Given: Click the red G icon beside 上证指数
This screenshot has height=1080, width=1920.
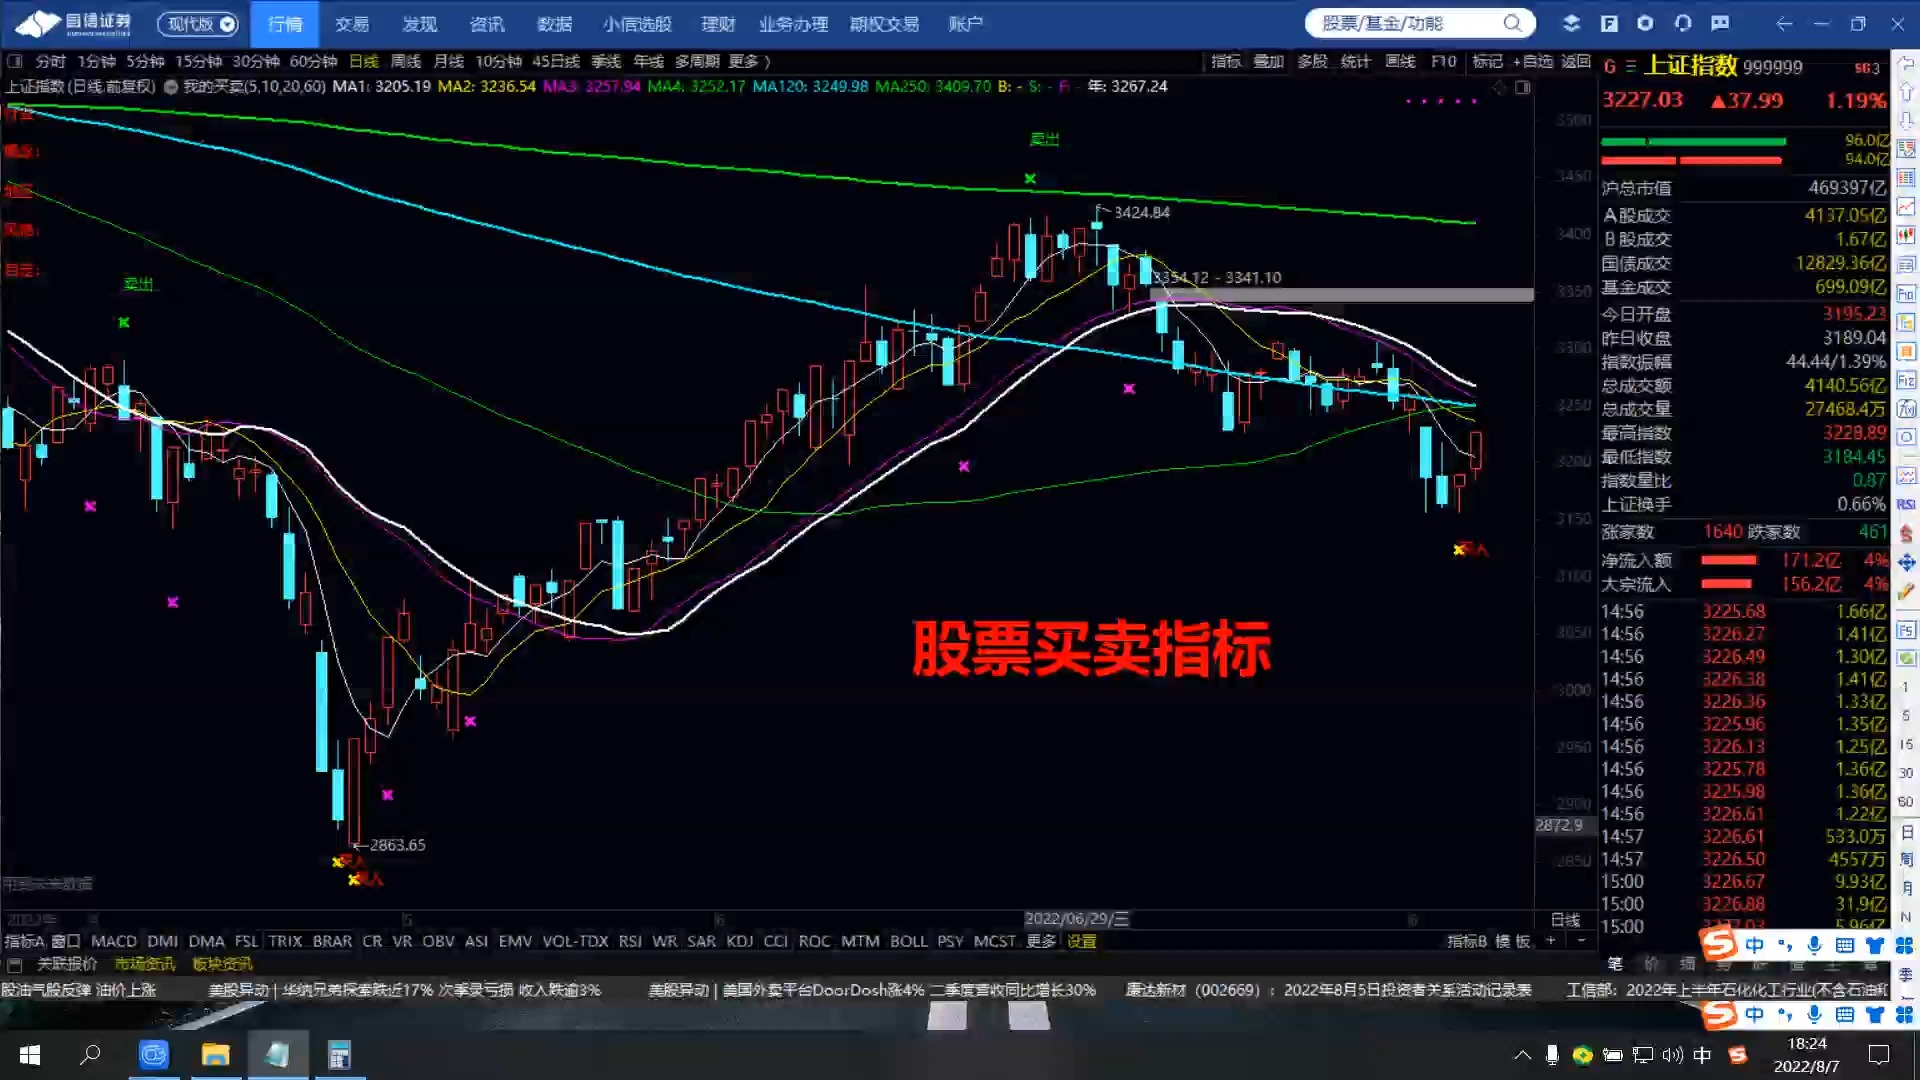Looking at the screenshot, I should point(1610,67).
